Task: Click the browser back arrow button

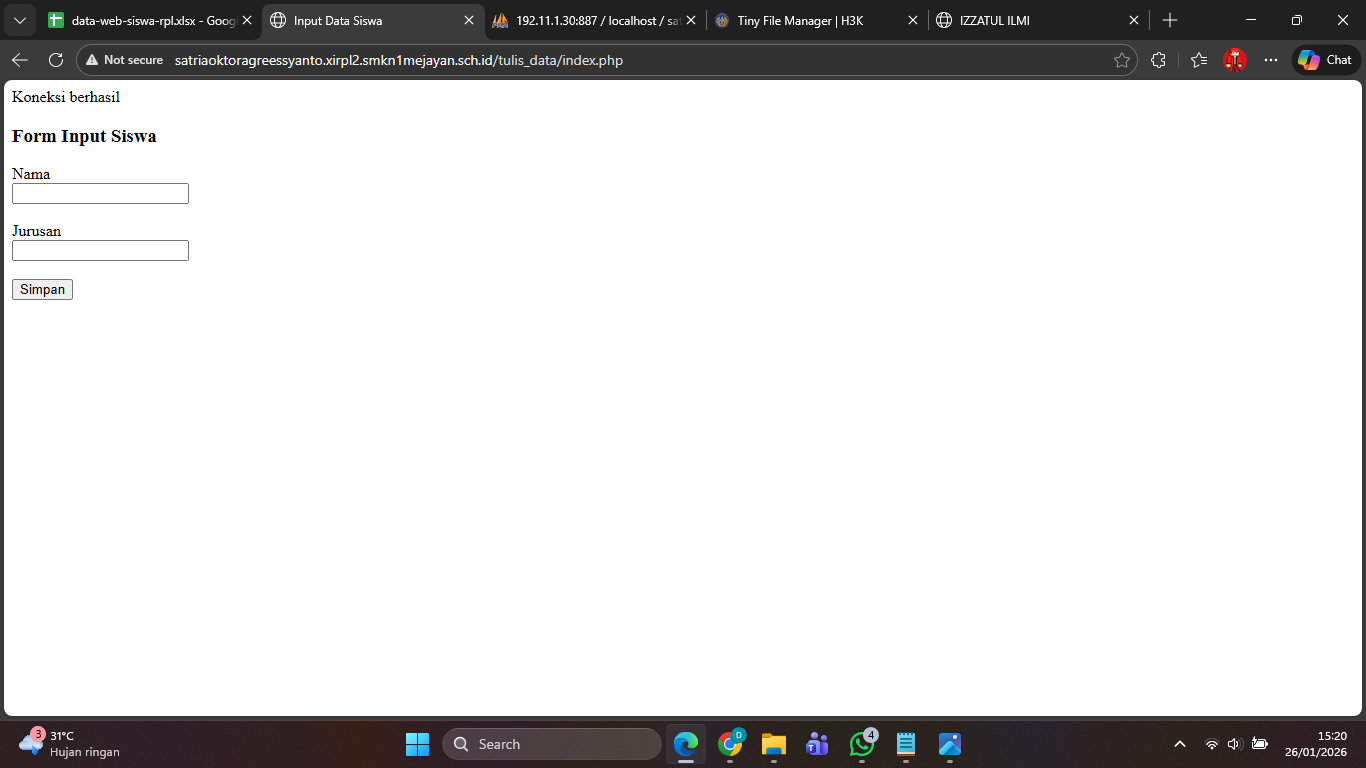Action: (x=20, y=60)
